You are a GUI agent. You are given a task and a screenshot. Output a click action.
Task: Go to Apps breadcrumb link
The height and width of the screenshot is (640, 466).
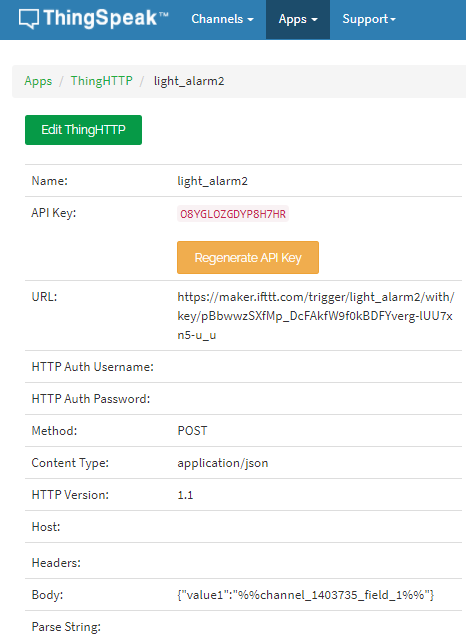coord(38,81)
